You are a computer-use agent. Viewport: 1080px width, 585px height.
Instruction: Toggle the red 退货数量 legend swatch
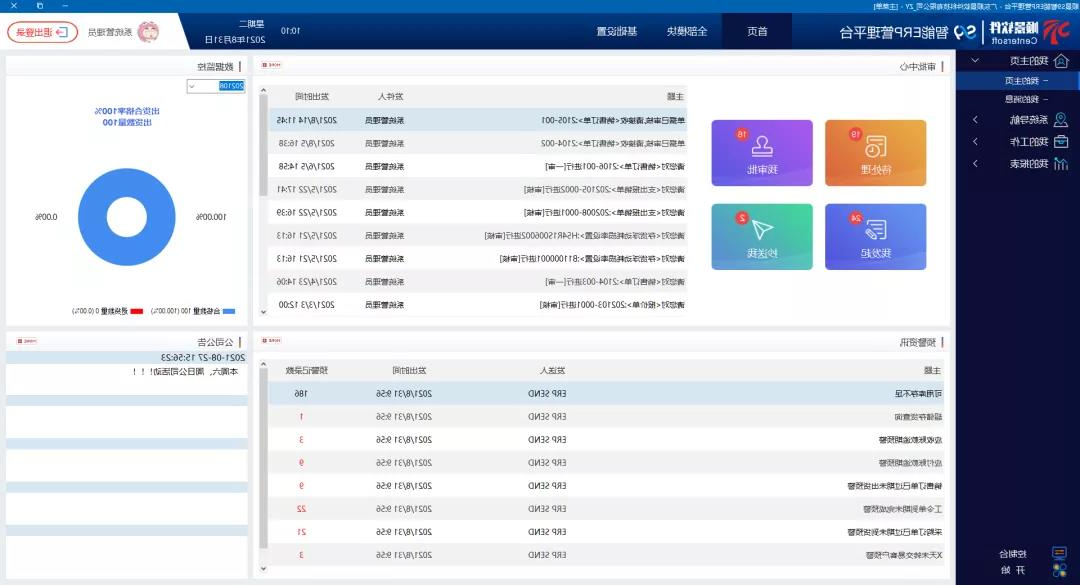tap(137, 311)
